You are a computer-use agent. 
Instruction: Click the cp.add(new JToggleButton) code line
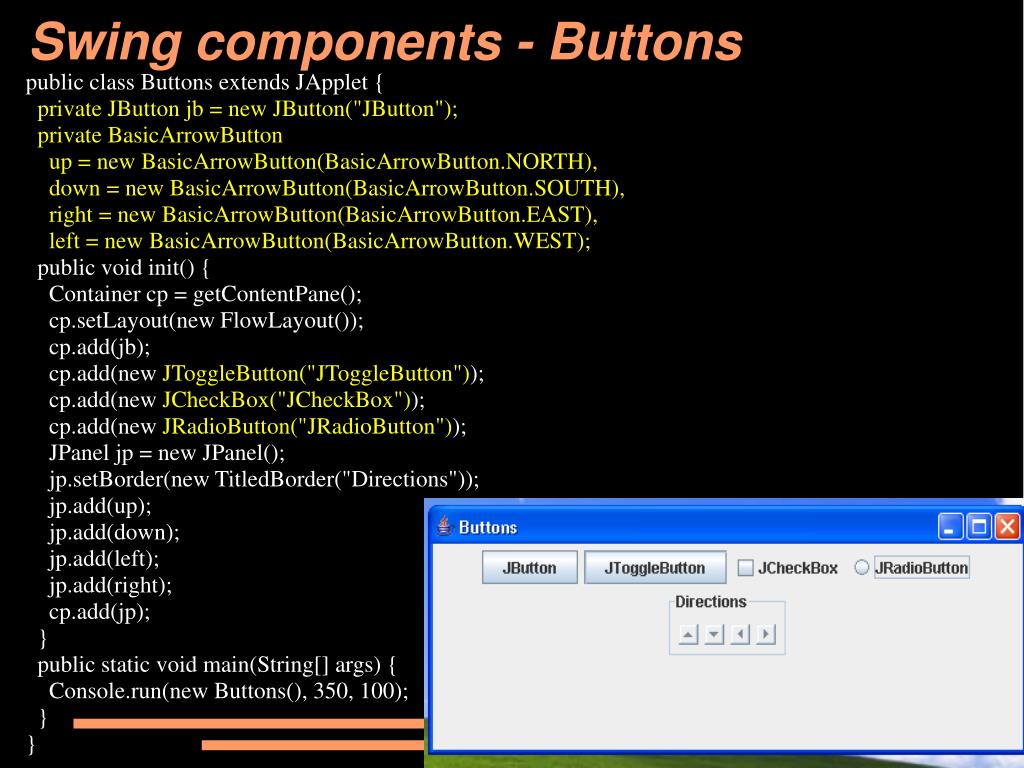(x=266, y=374)
